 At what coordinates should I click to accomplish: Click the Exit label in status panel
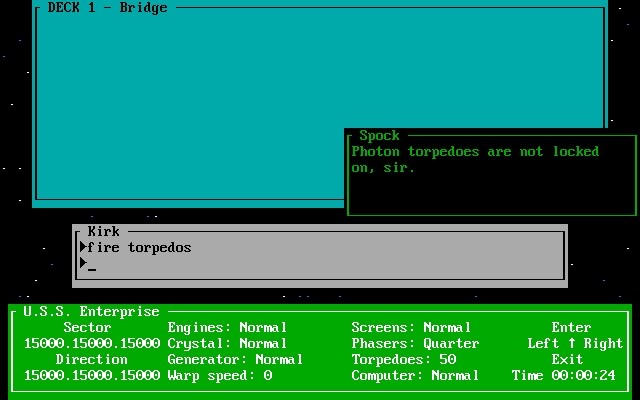[x=567, y=360]
